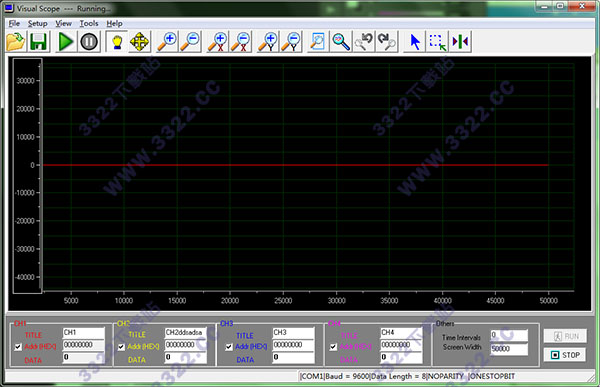This screenshot has width=600, height=387.
Task: Click the CH1 title input field
Action: point(83,333)
